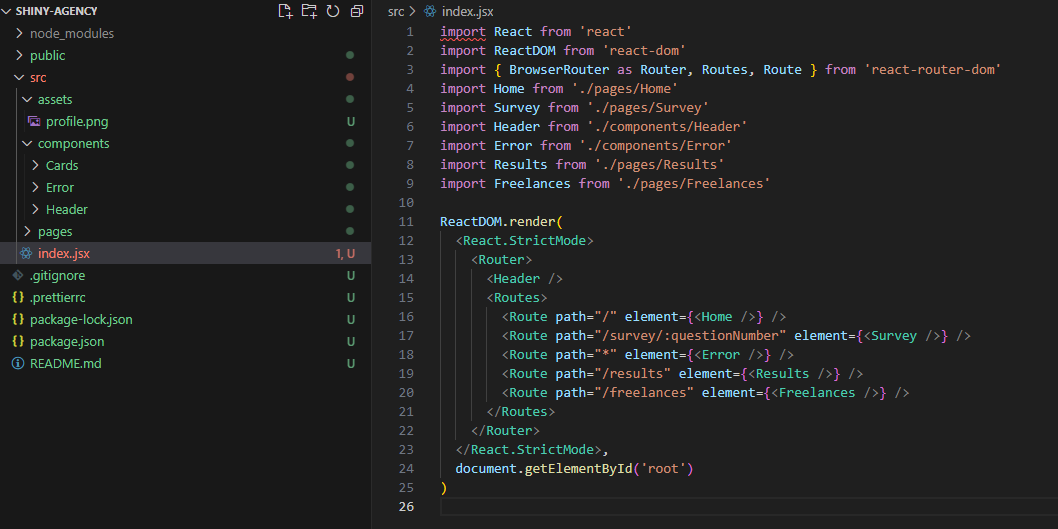Click the closing </Routes> tag
This screenshot has height=529, width=1058.
pyautogui.click(x=521, y=412)
